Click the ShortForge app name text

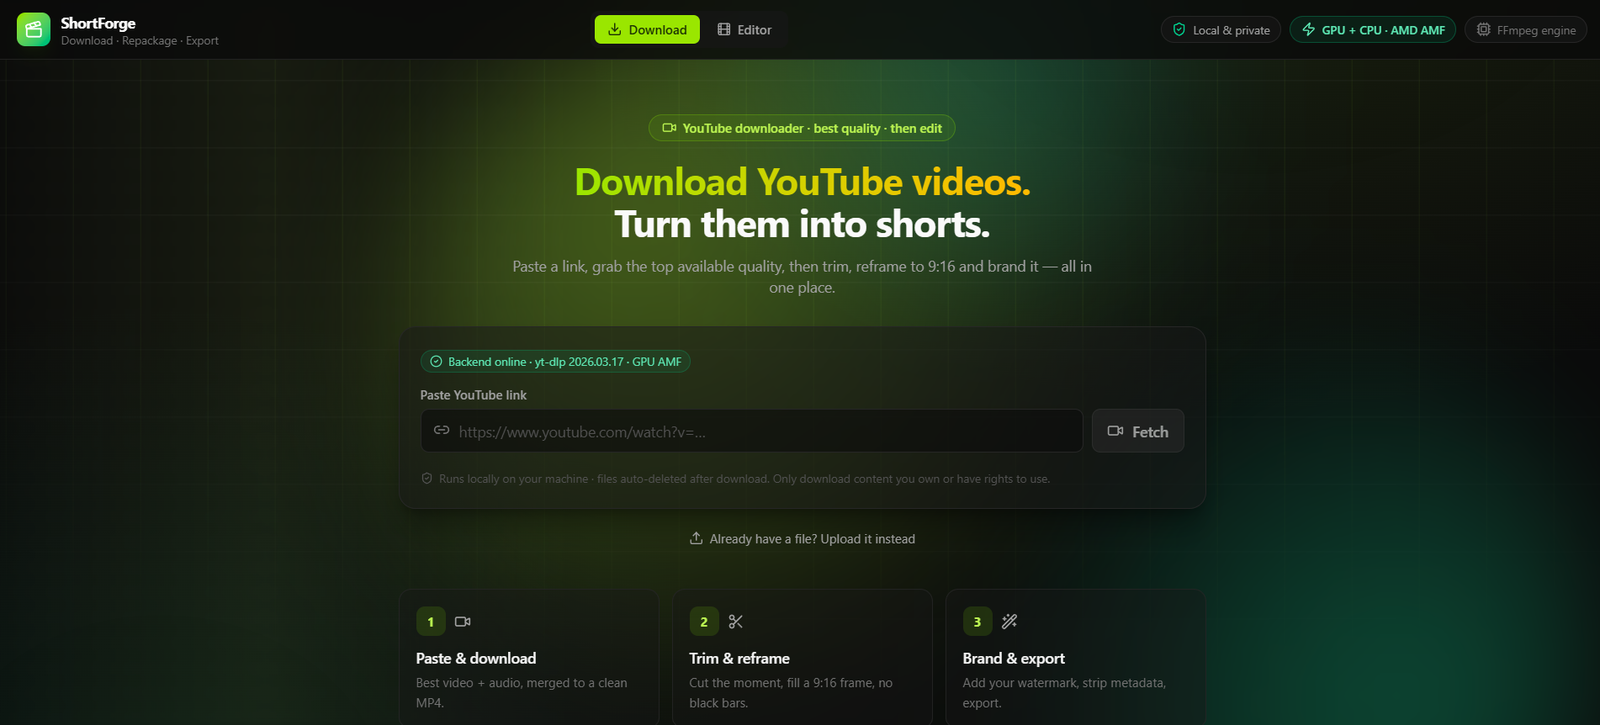[98, 23]
